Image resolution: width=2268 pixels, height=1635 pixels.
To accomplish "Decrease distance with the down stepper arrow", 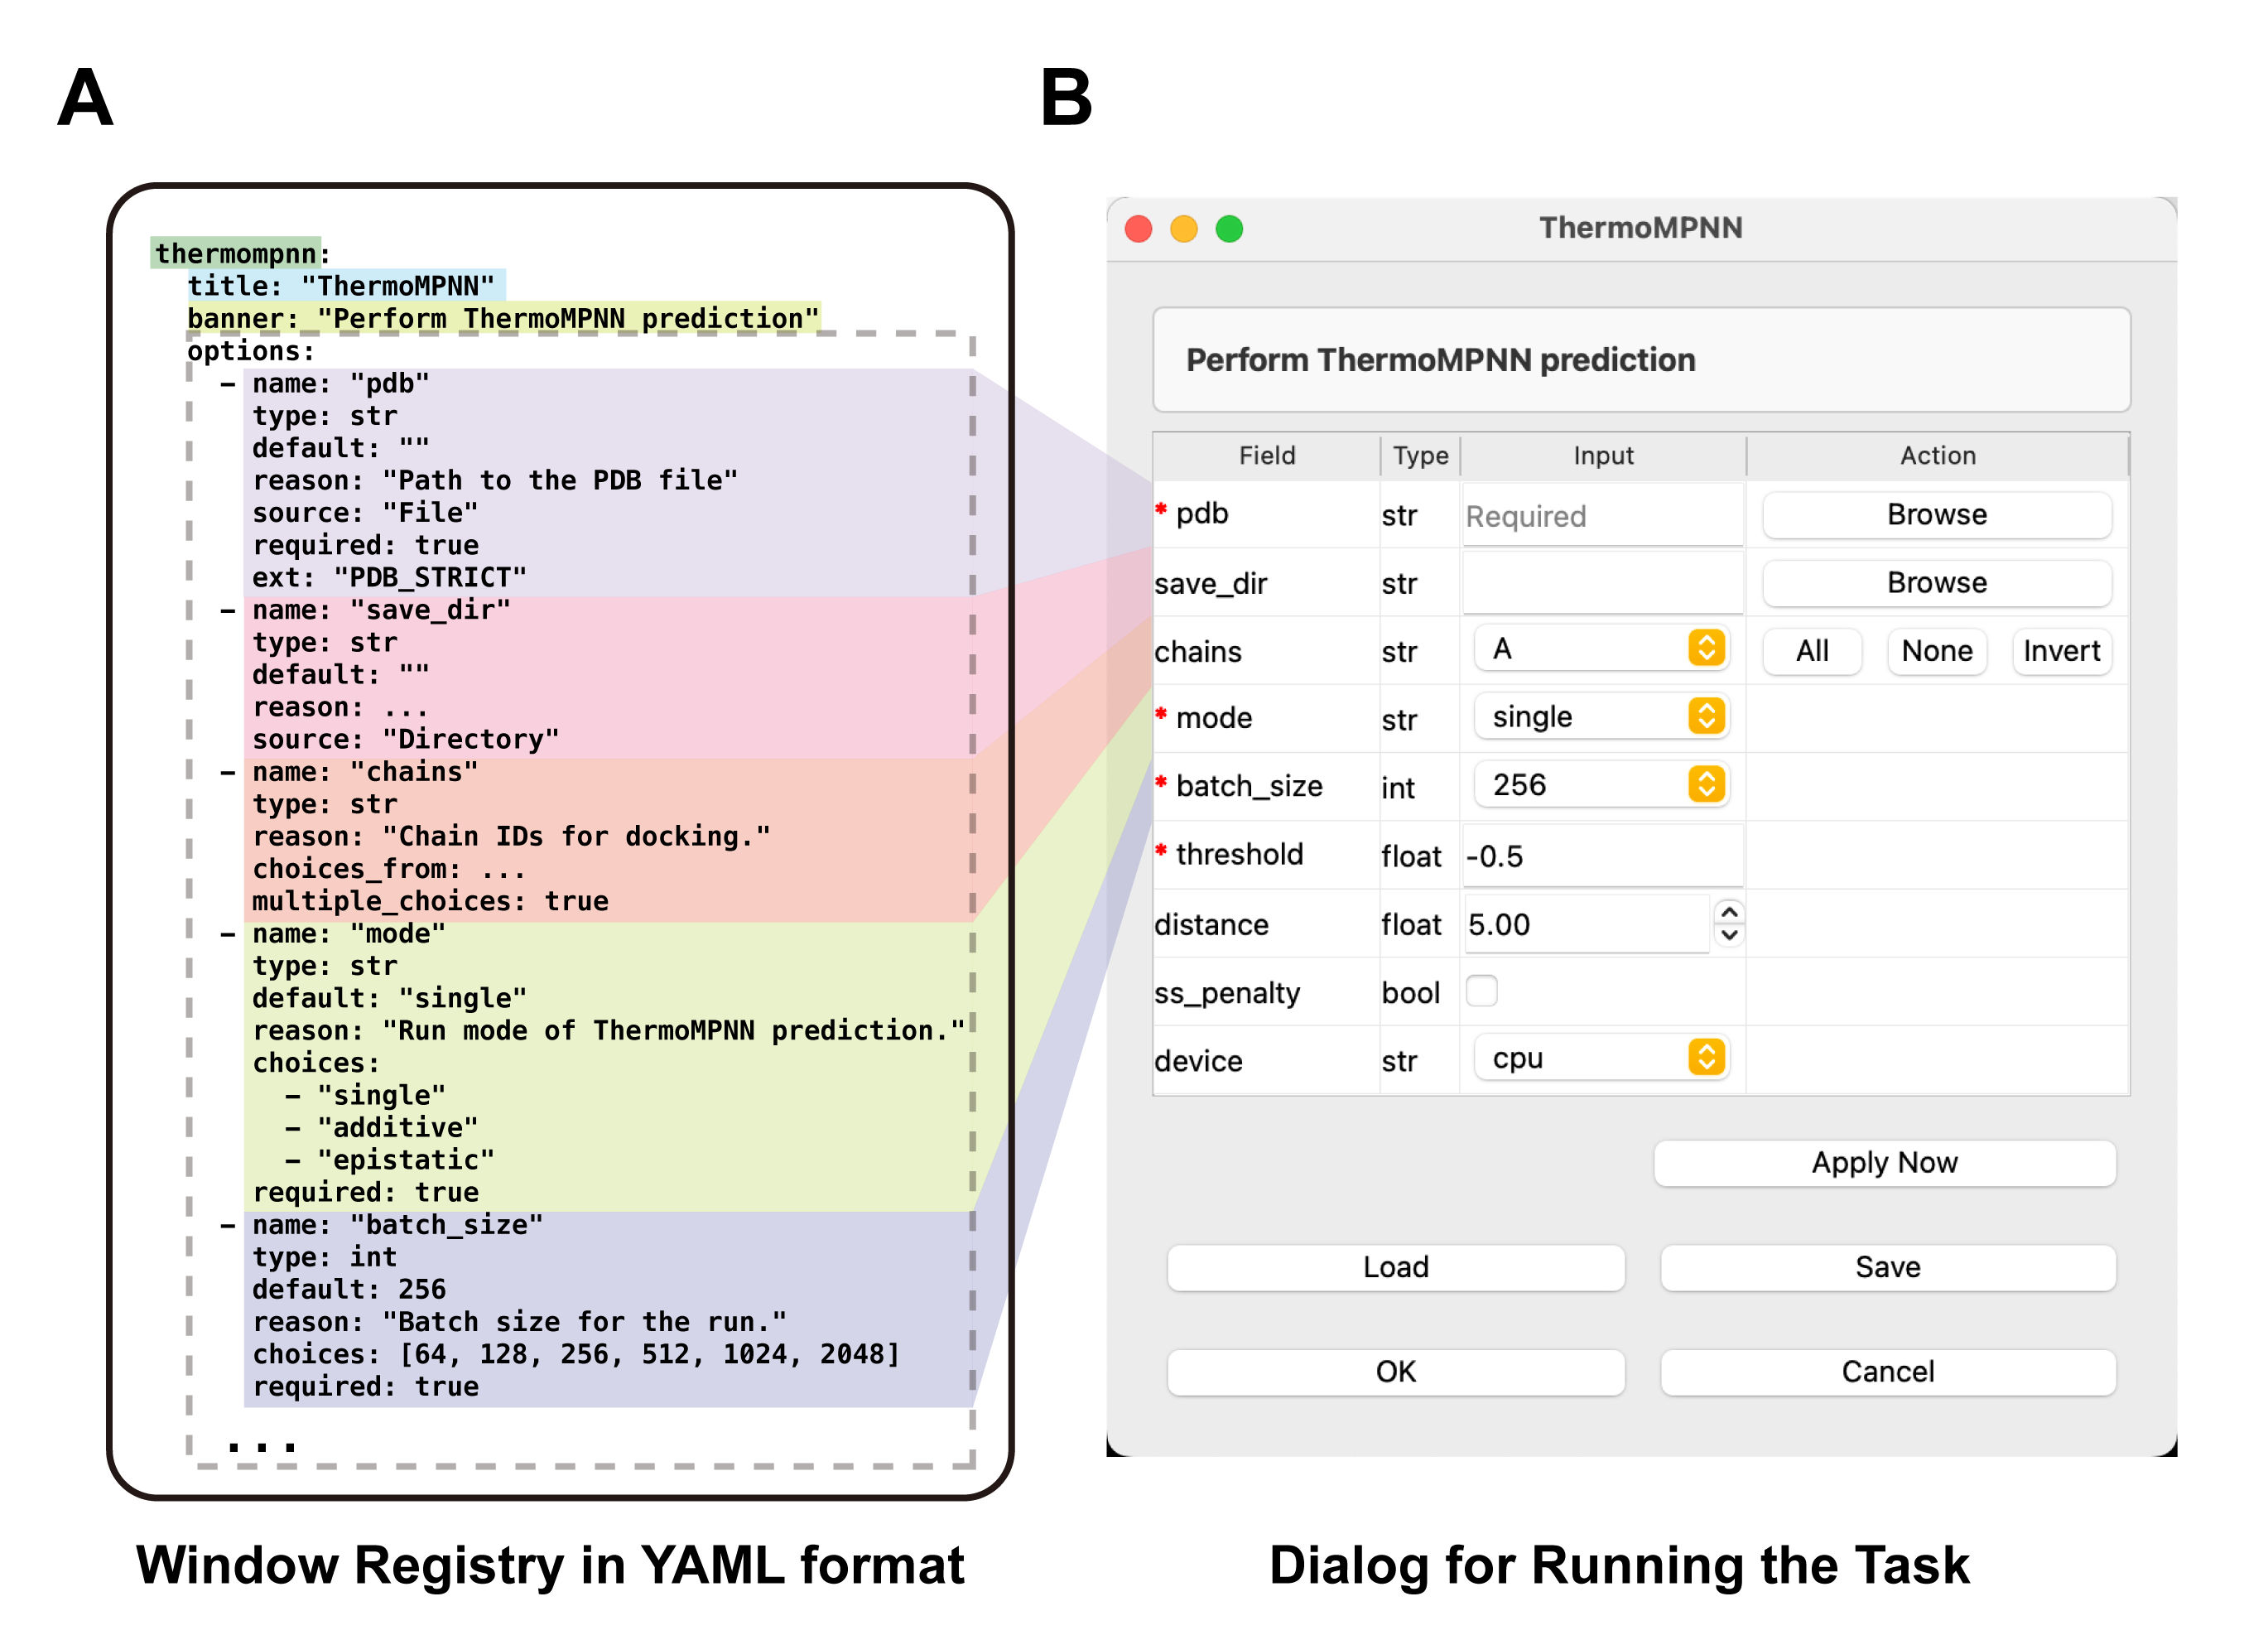I will (x=1729, y=936).
